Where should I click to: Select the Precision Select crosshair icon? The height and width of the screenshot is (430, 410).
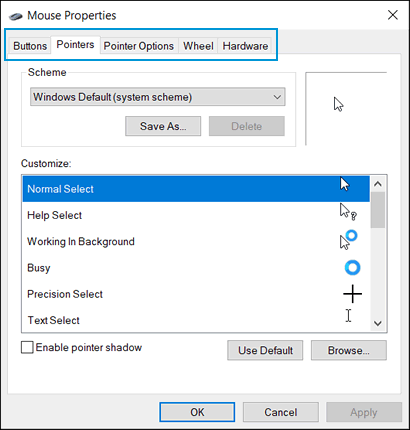pos(352,294)
